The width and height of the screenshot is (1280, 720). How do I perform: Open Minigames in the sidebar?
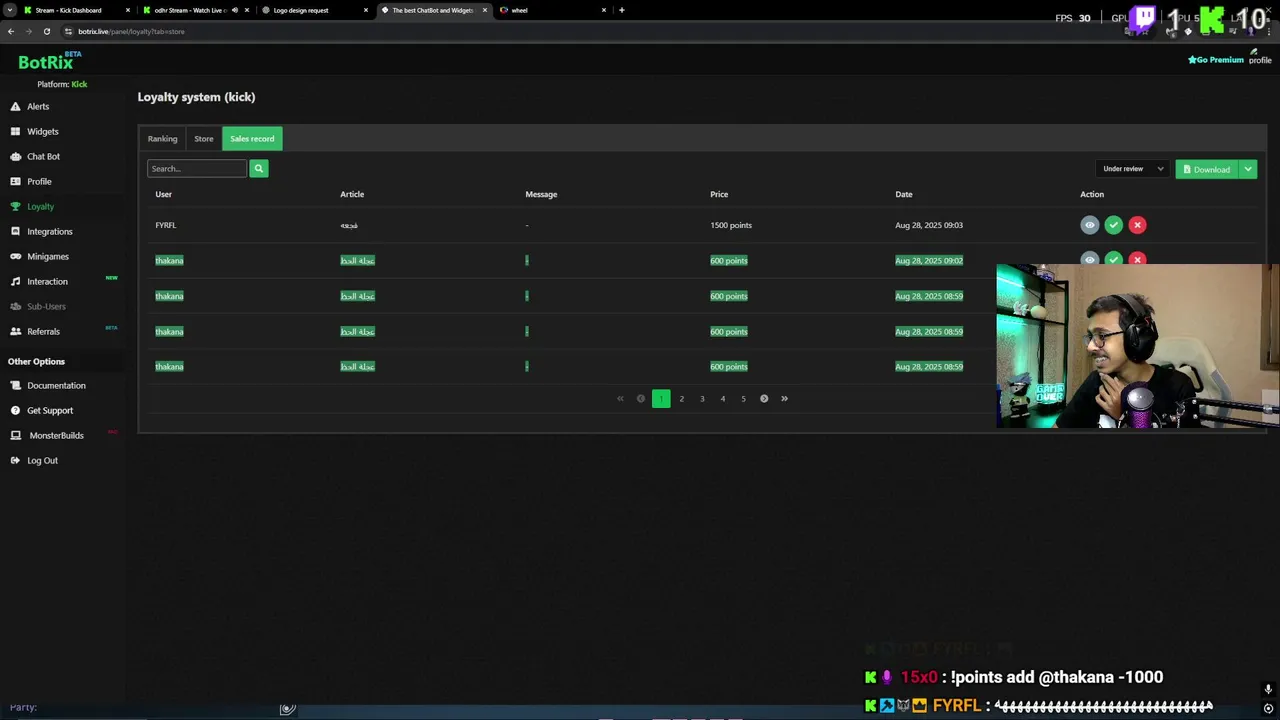click(x=48, y=256)
